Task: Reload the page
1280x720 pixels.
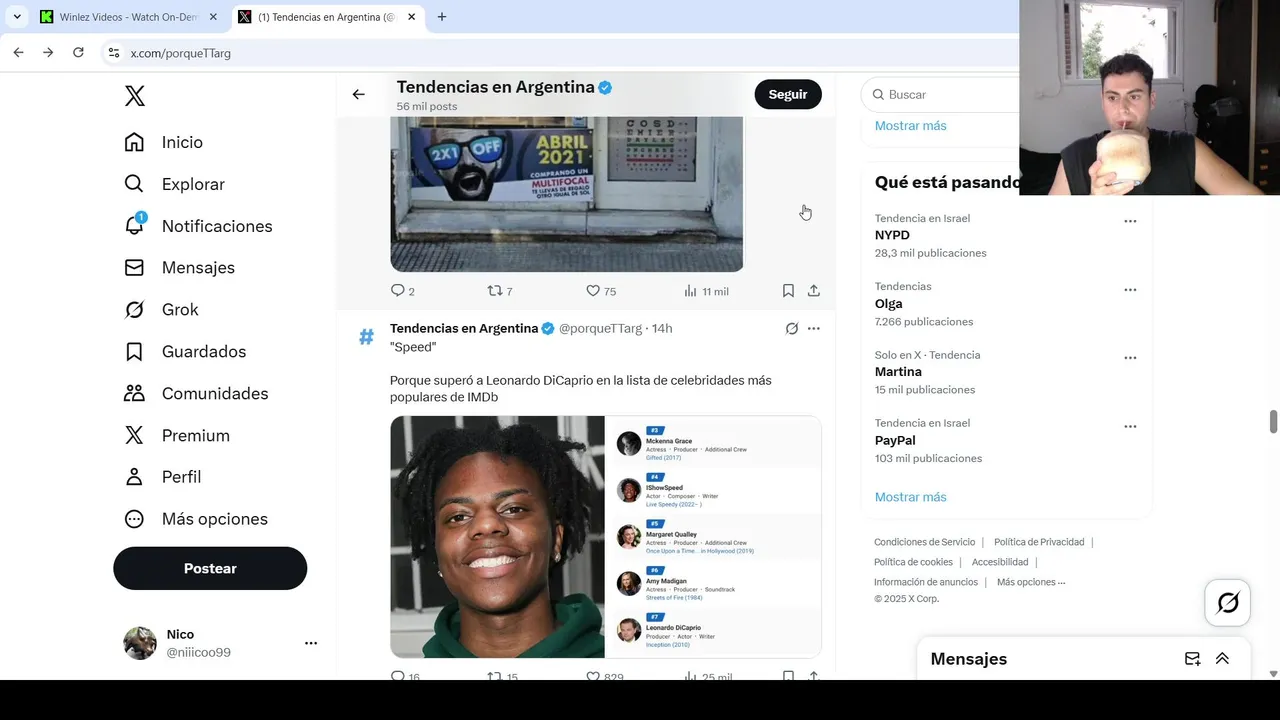Action: pos(78,52)
